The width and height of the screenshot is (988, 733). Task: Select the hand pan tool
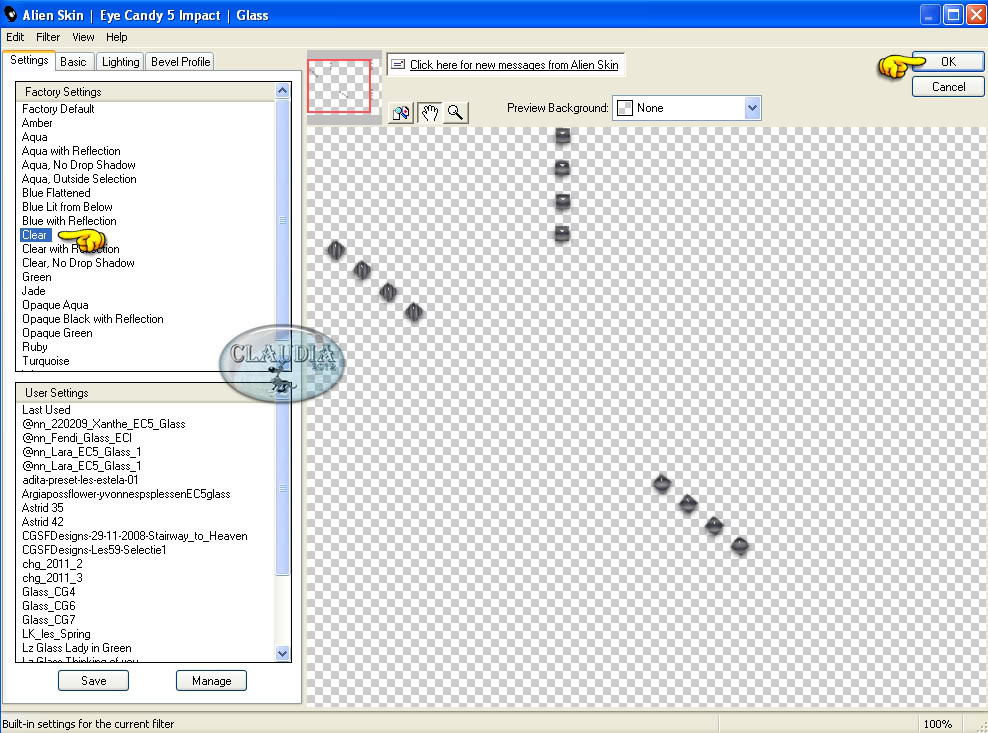point(430,113)
